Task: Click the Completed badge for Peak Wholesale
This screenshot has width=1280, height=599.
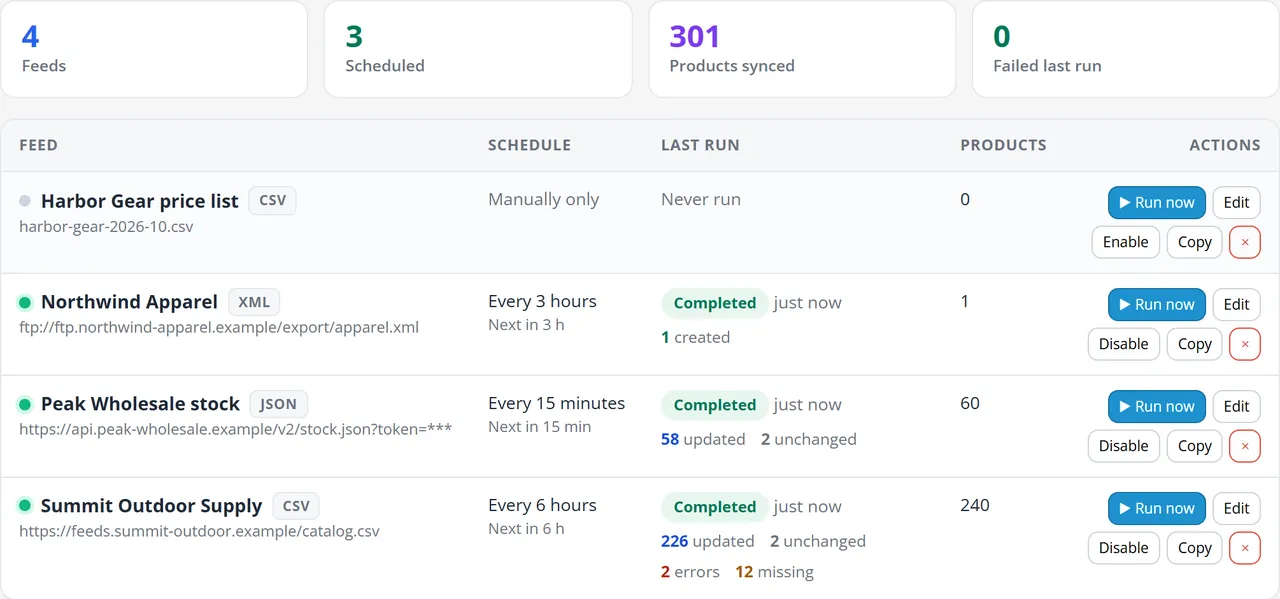Action: coord(715,405)
